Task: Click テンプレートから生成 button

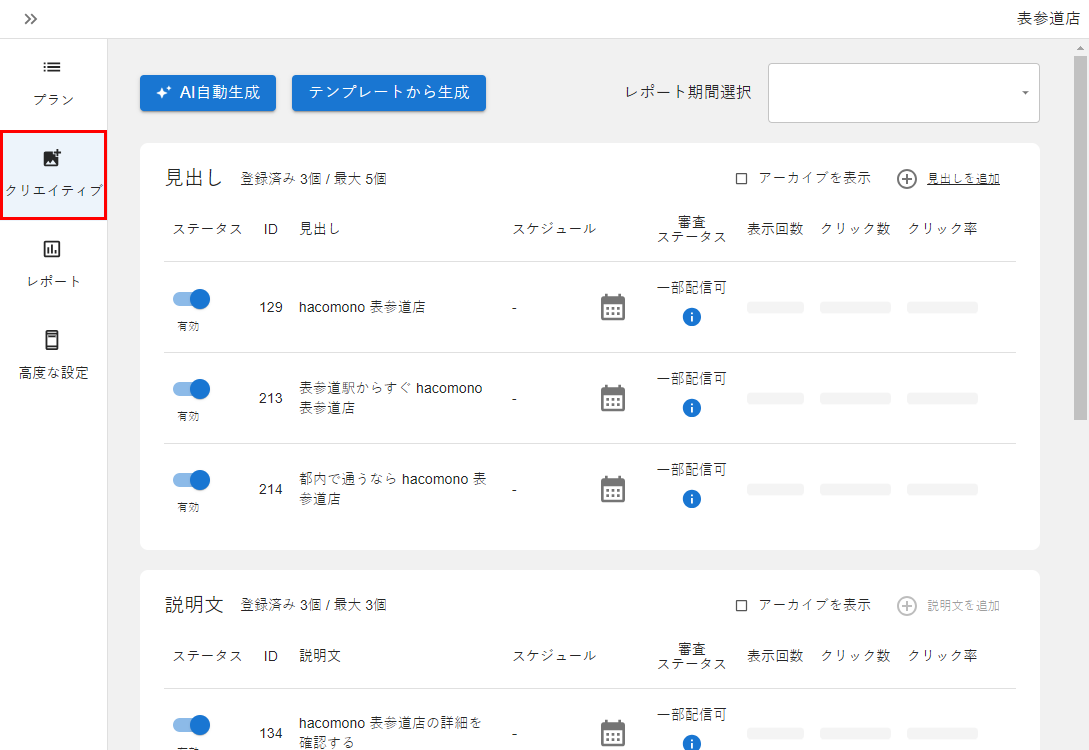Action: pos(388,93)
